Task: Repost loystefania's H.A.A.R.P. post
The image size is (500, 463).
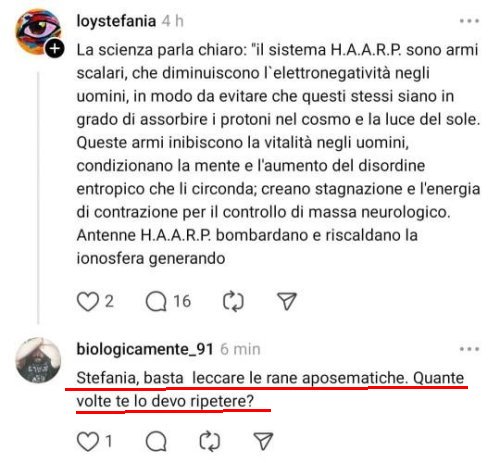Action: coord(233,301)
